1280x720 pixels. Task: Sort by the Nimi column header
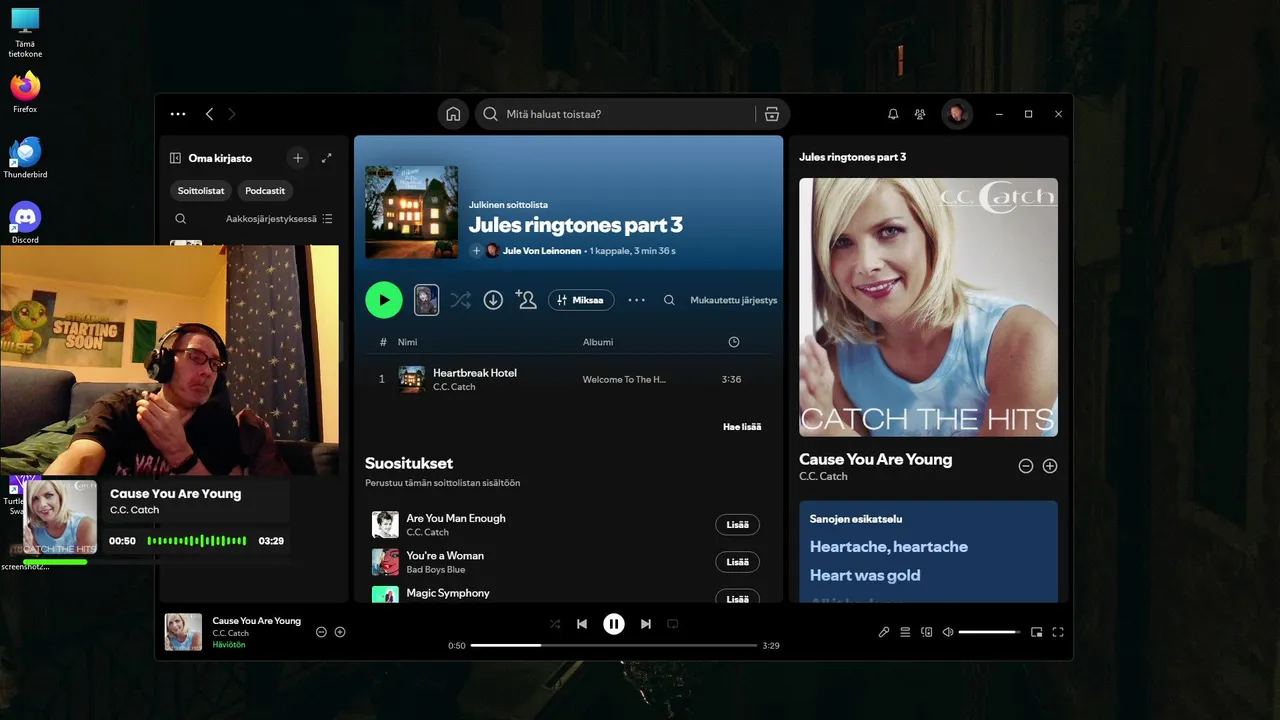click(x=407, y=342)
